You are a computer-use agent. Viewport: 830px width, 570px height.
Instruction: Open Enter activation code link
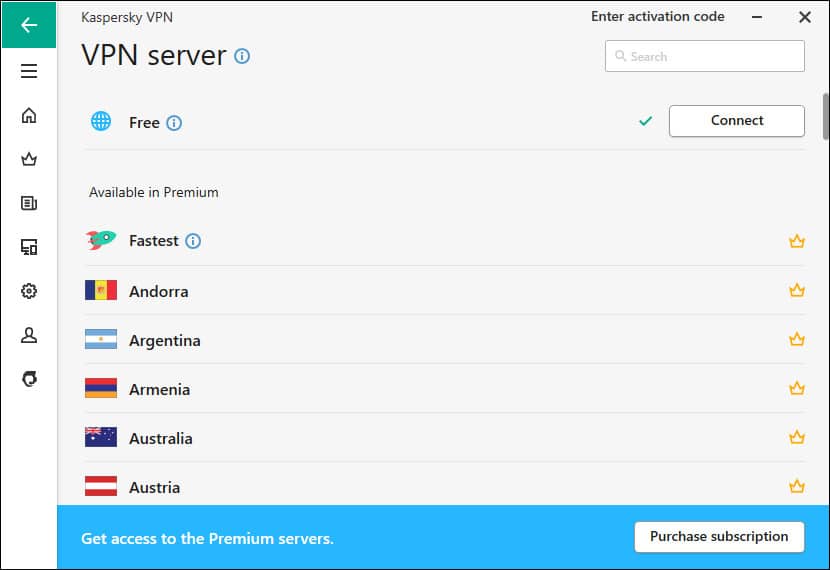point(657,16)
